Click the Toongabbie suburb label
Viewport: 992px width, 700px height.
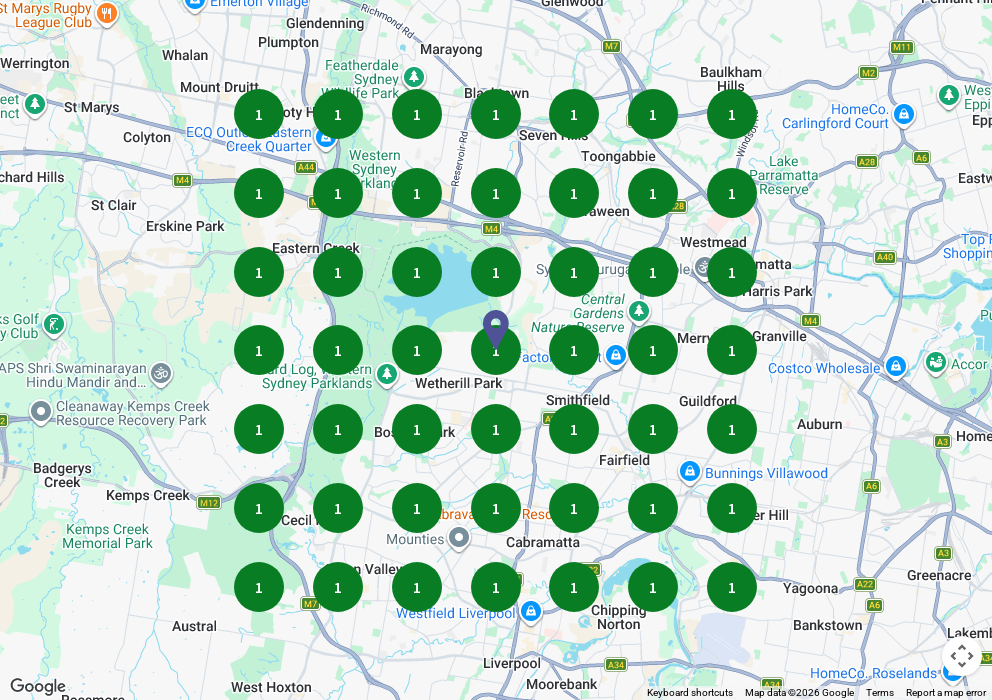[618, 156]
